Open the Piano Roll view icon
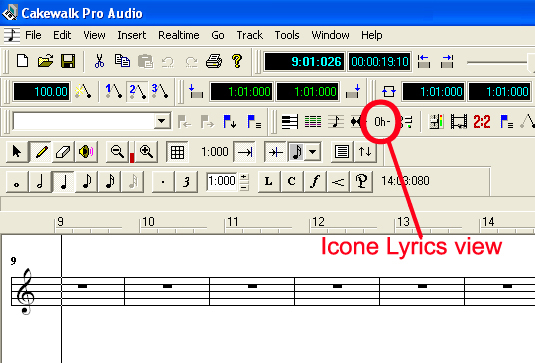Image resolution: width=535 pixels, height=363 pixels. pos(290,122)
